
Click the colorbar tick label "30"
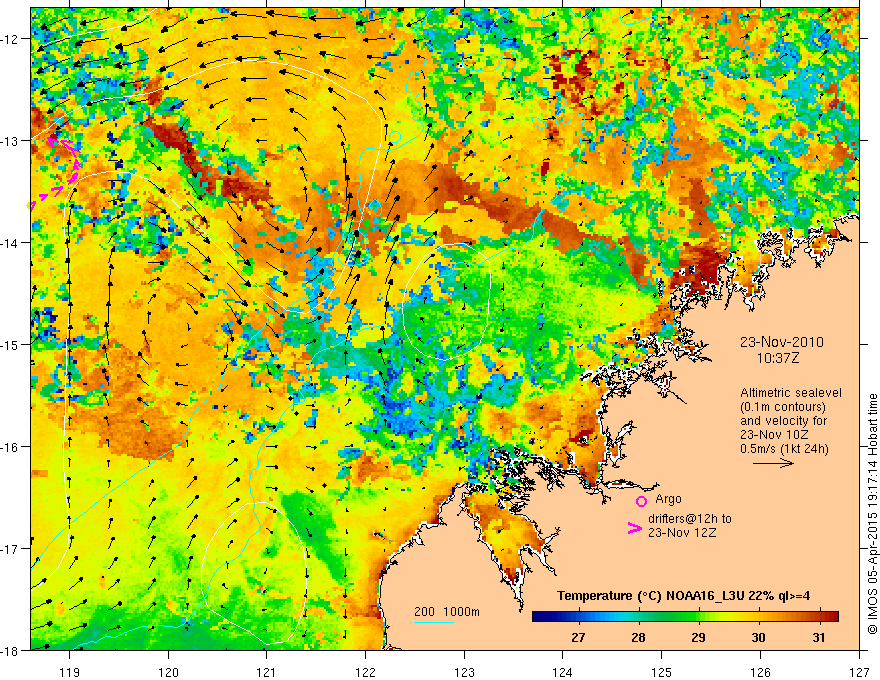coord(758,637)
